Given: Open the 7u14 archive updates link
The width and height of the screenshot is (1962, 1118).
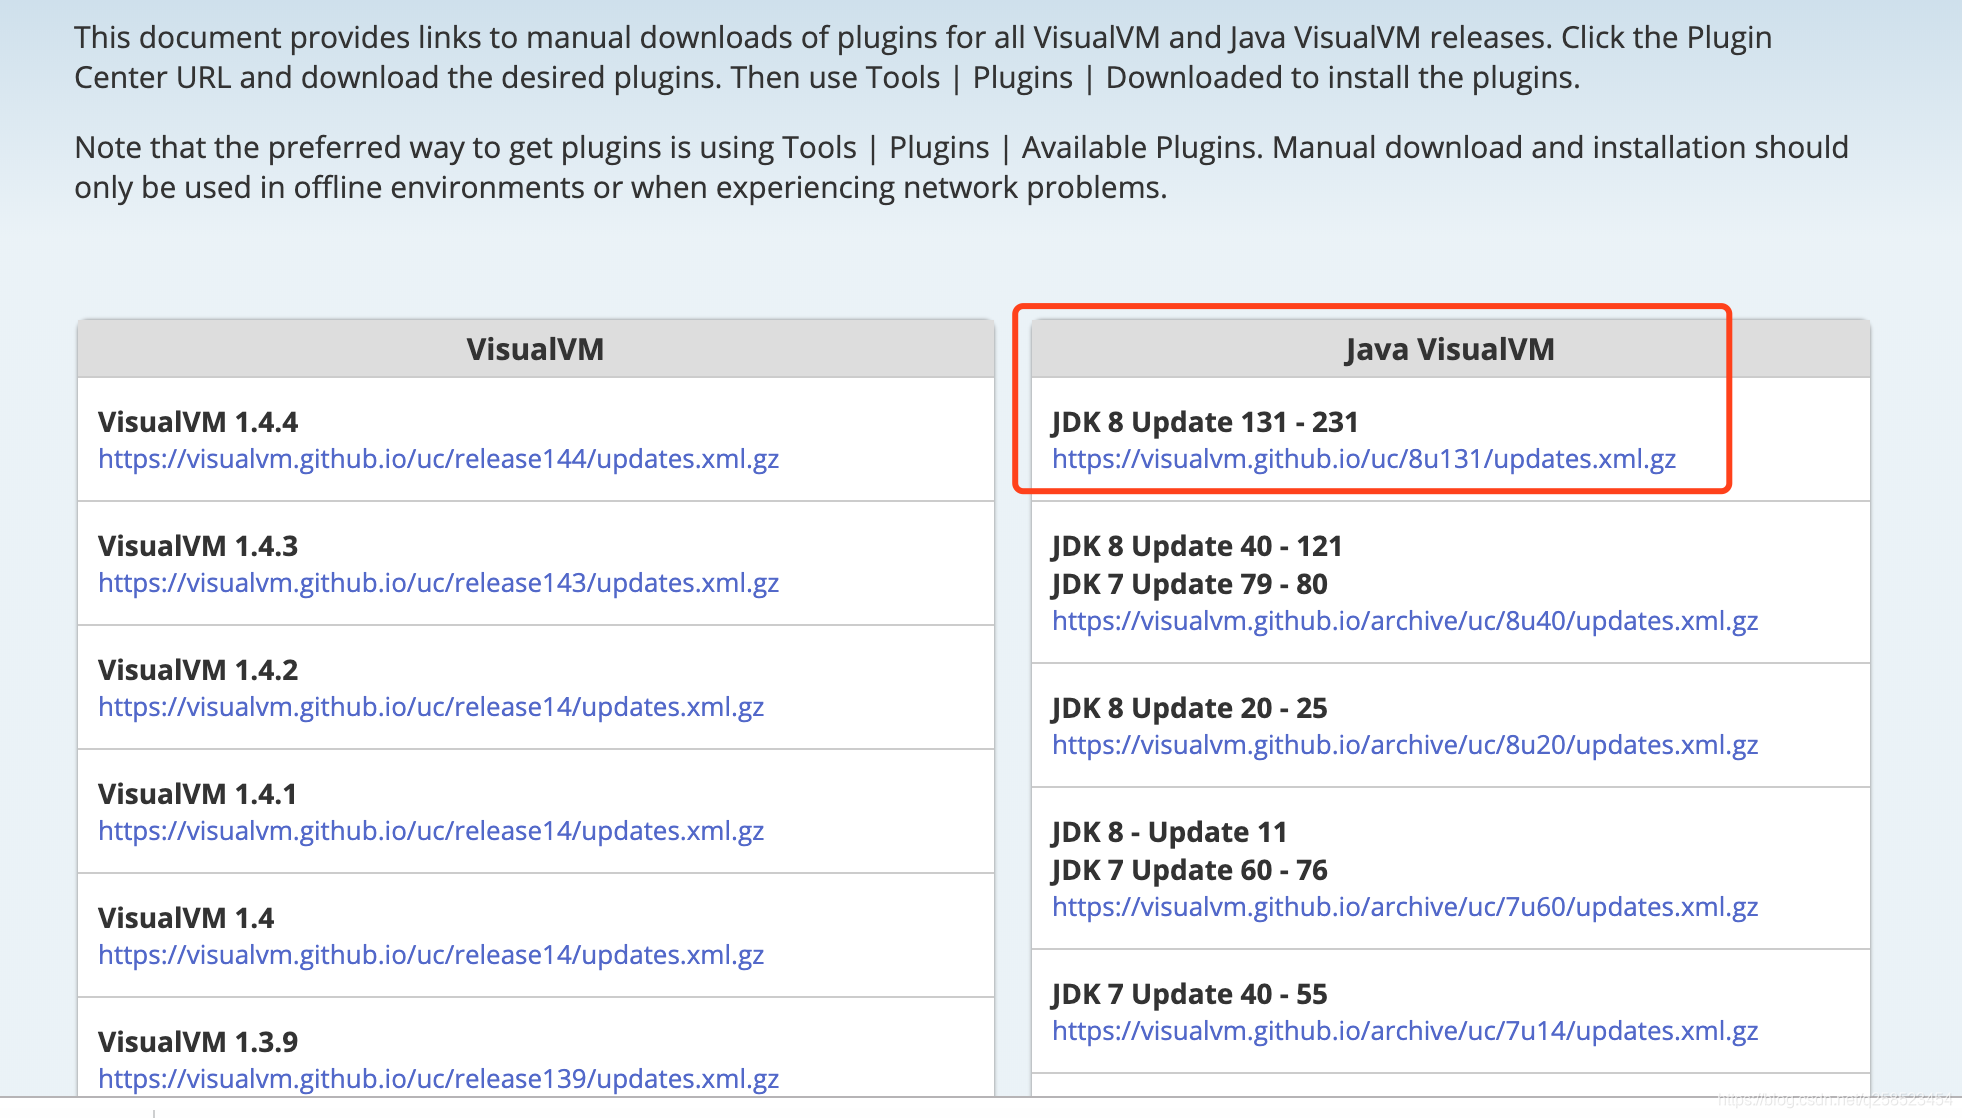Looking at the screenshot, I should pyautogui.click(x=1404, y=1031).
